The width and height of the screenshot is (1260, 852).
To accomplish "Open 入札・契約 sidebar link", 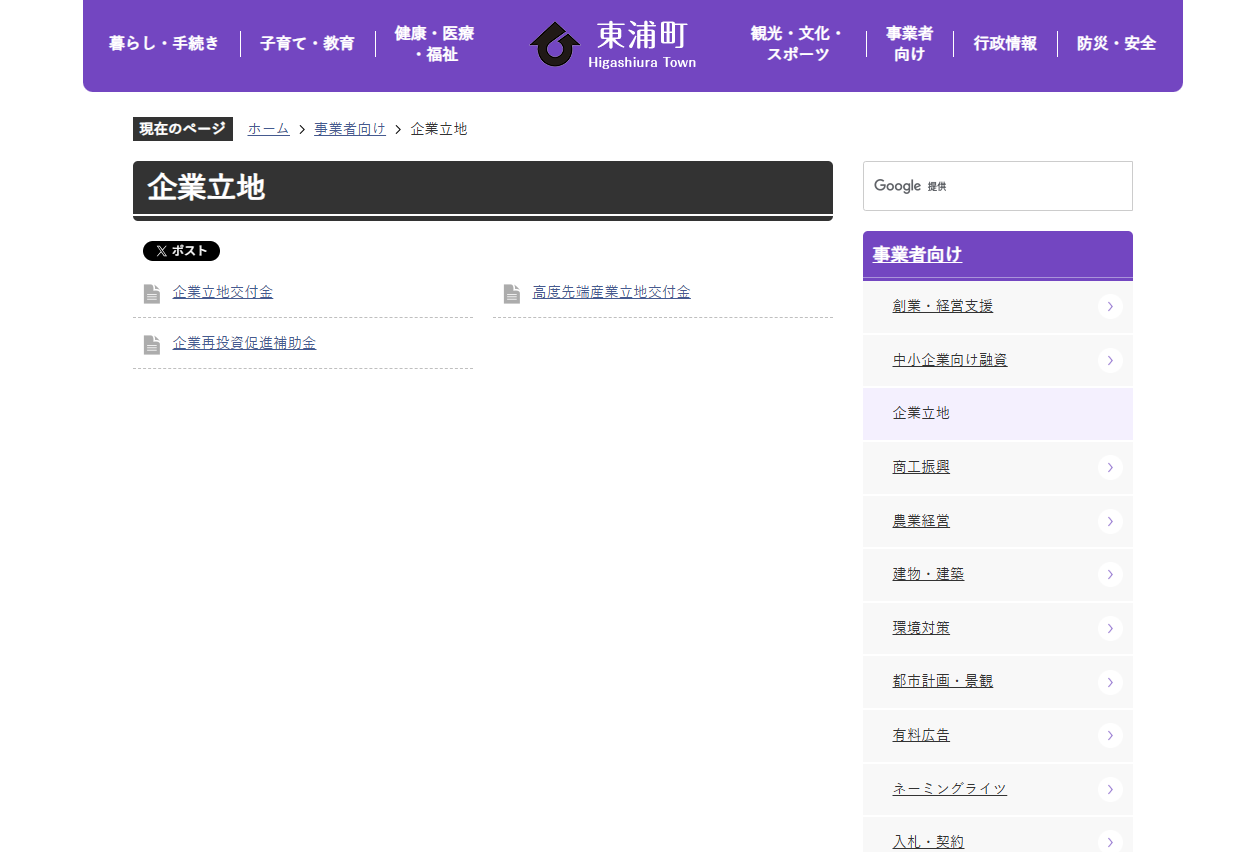I will click(x=928, y=842).
